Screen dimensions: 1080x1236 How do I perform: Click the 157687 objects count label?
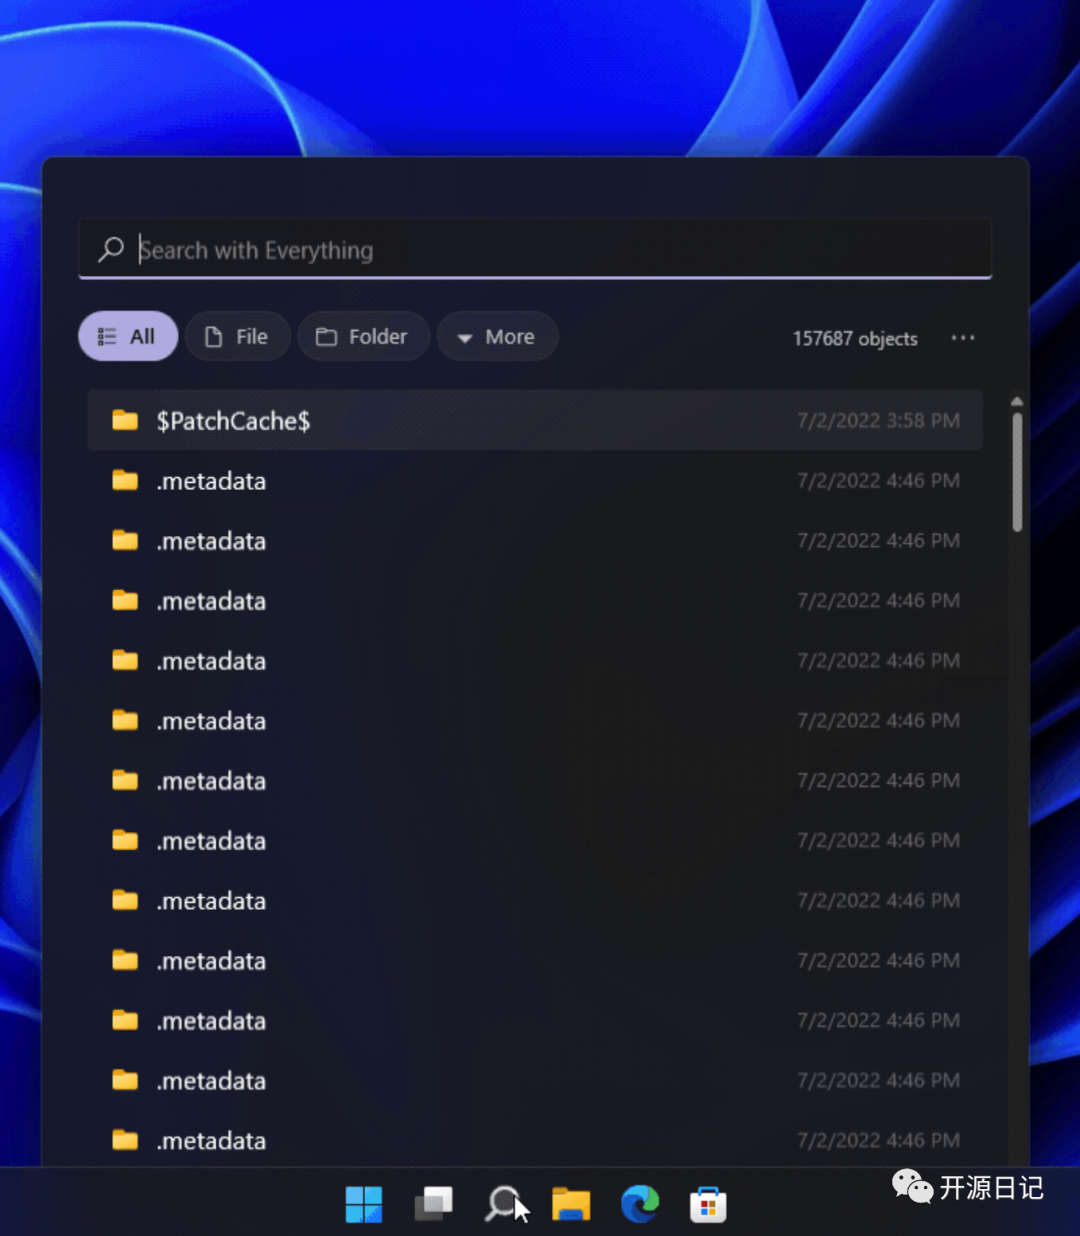pos(855,339)
